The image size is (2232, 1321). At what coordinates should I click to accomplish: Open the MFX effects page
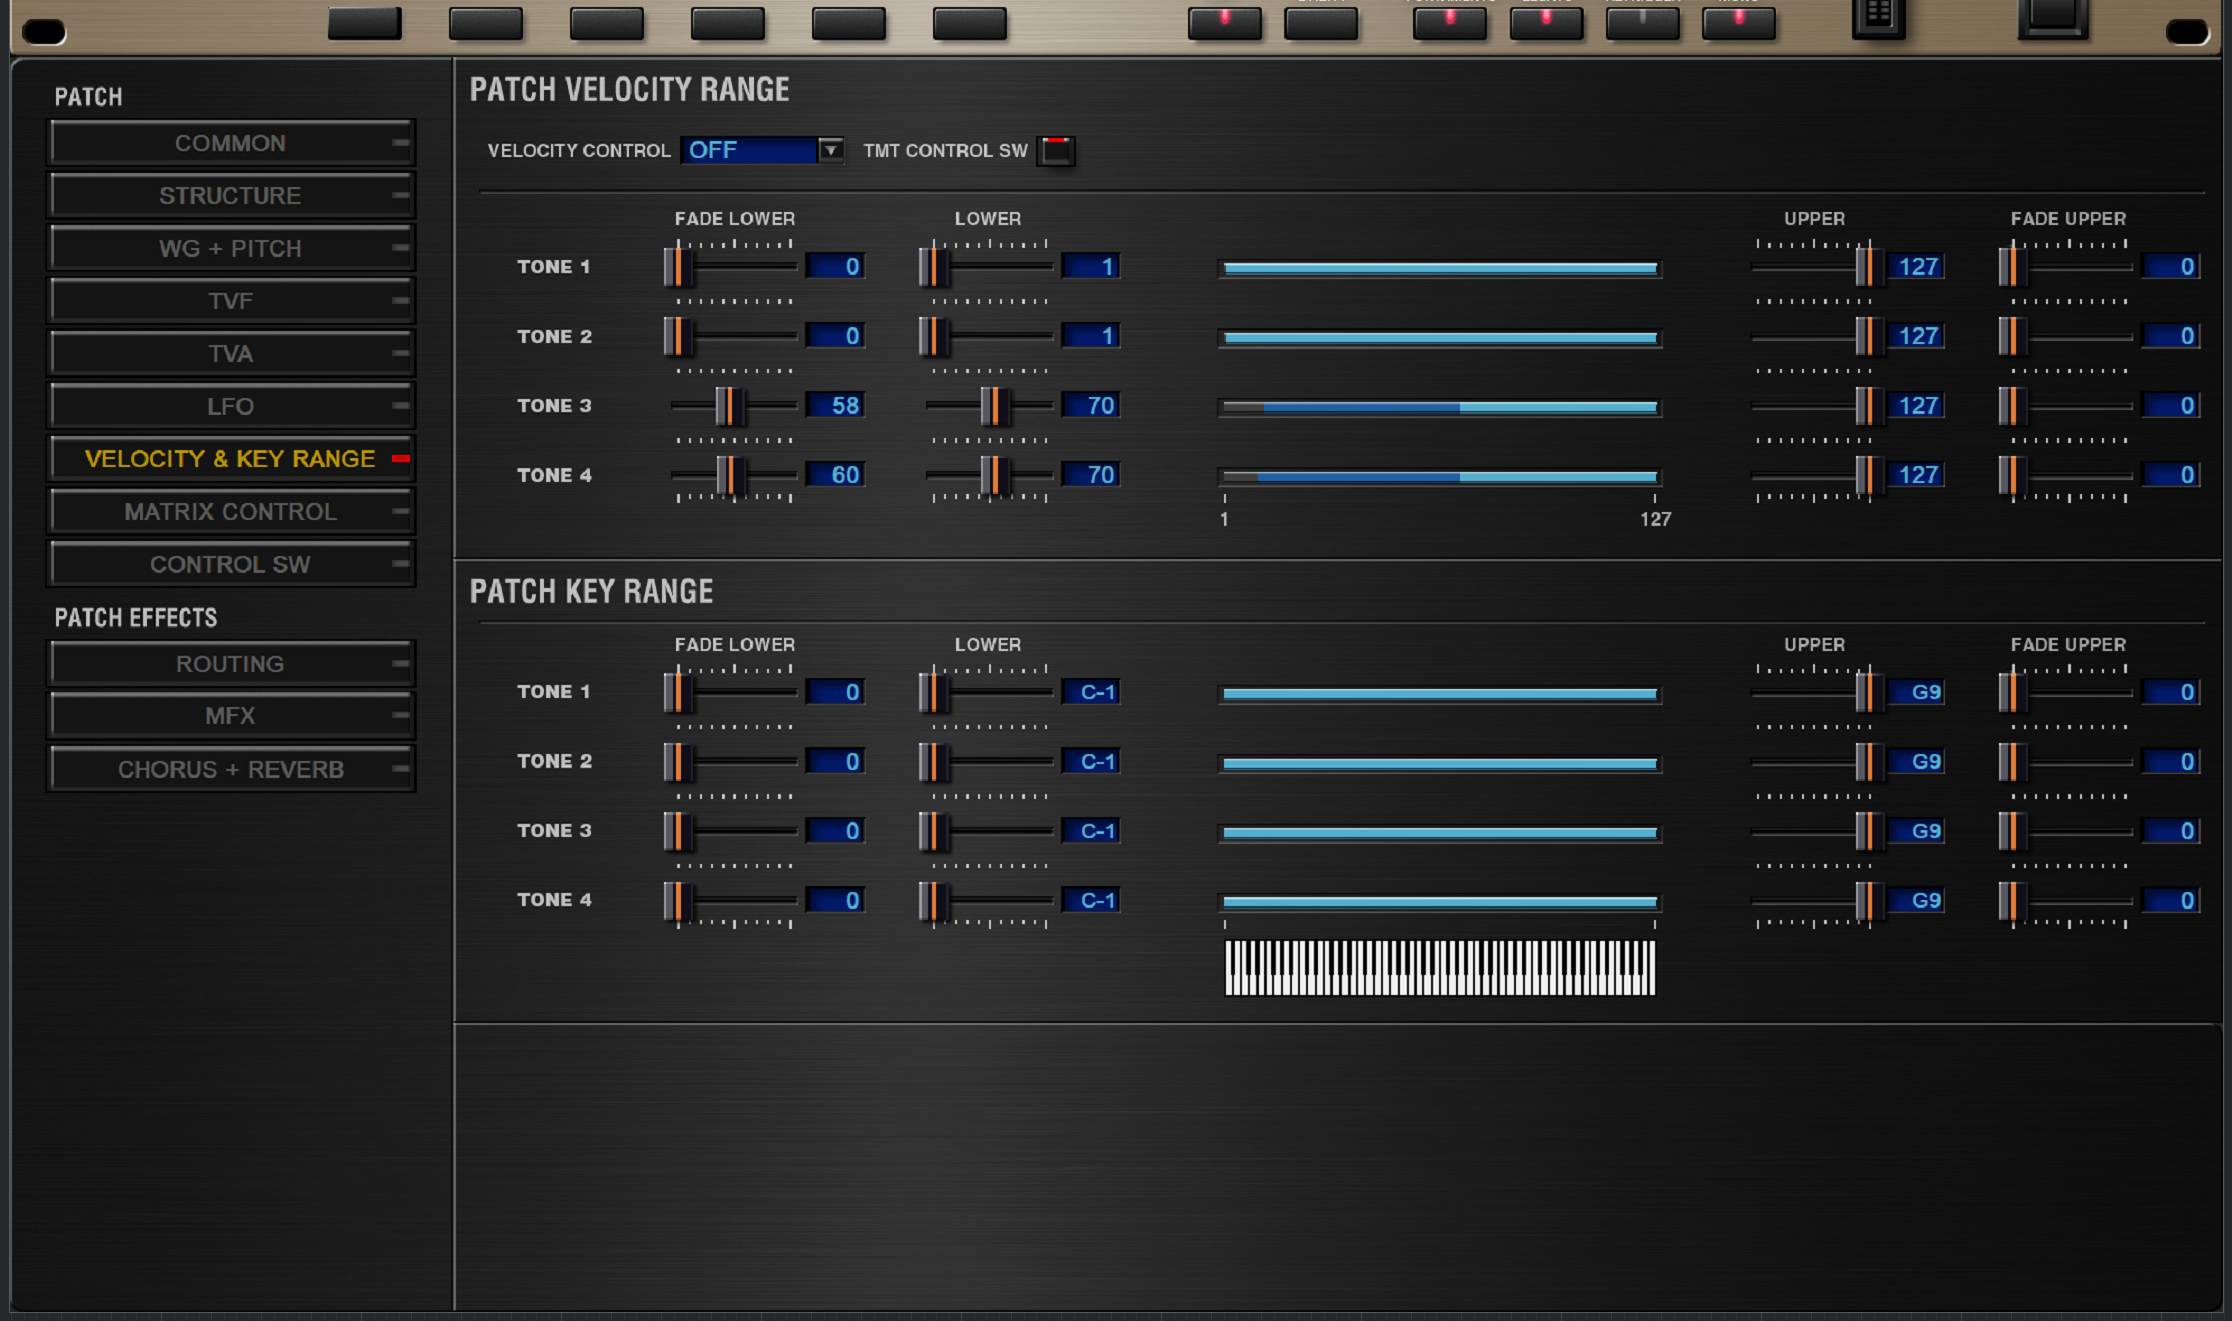(x=230, y=716)
